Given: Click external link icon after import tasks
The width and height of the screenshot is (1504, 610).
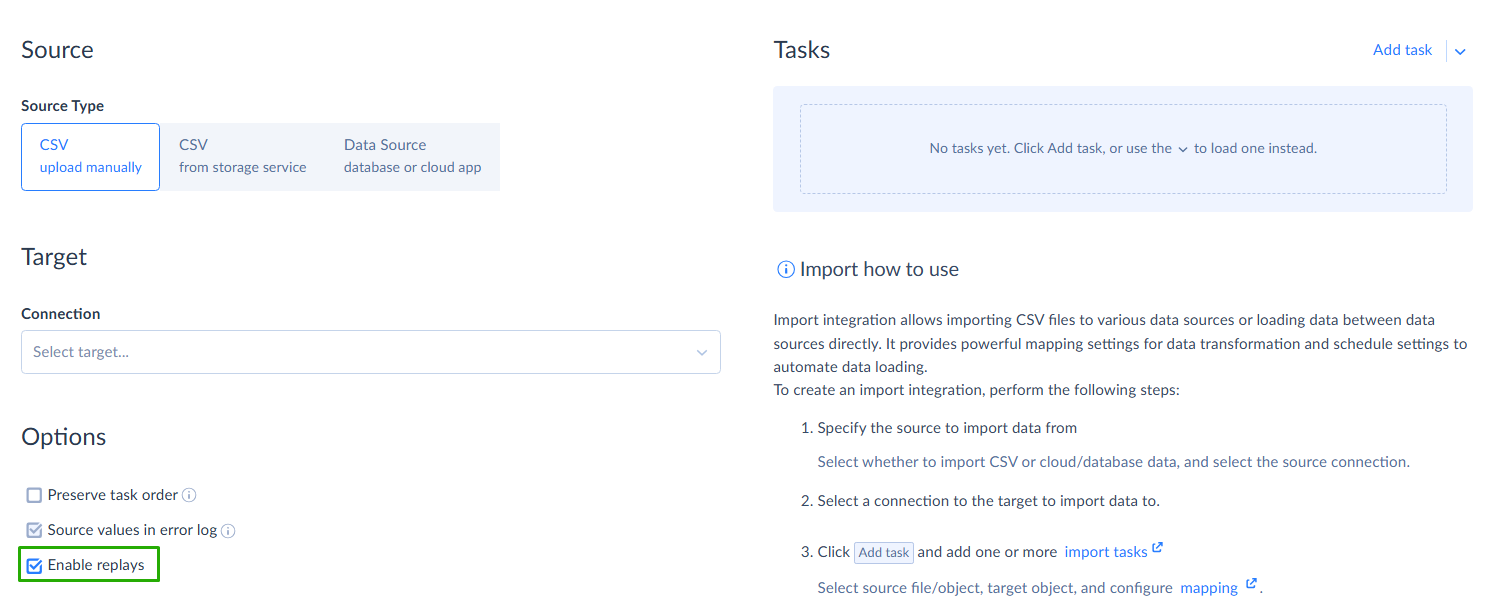Looking at the screenshot, I should point(1158,548).
